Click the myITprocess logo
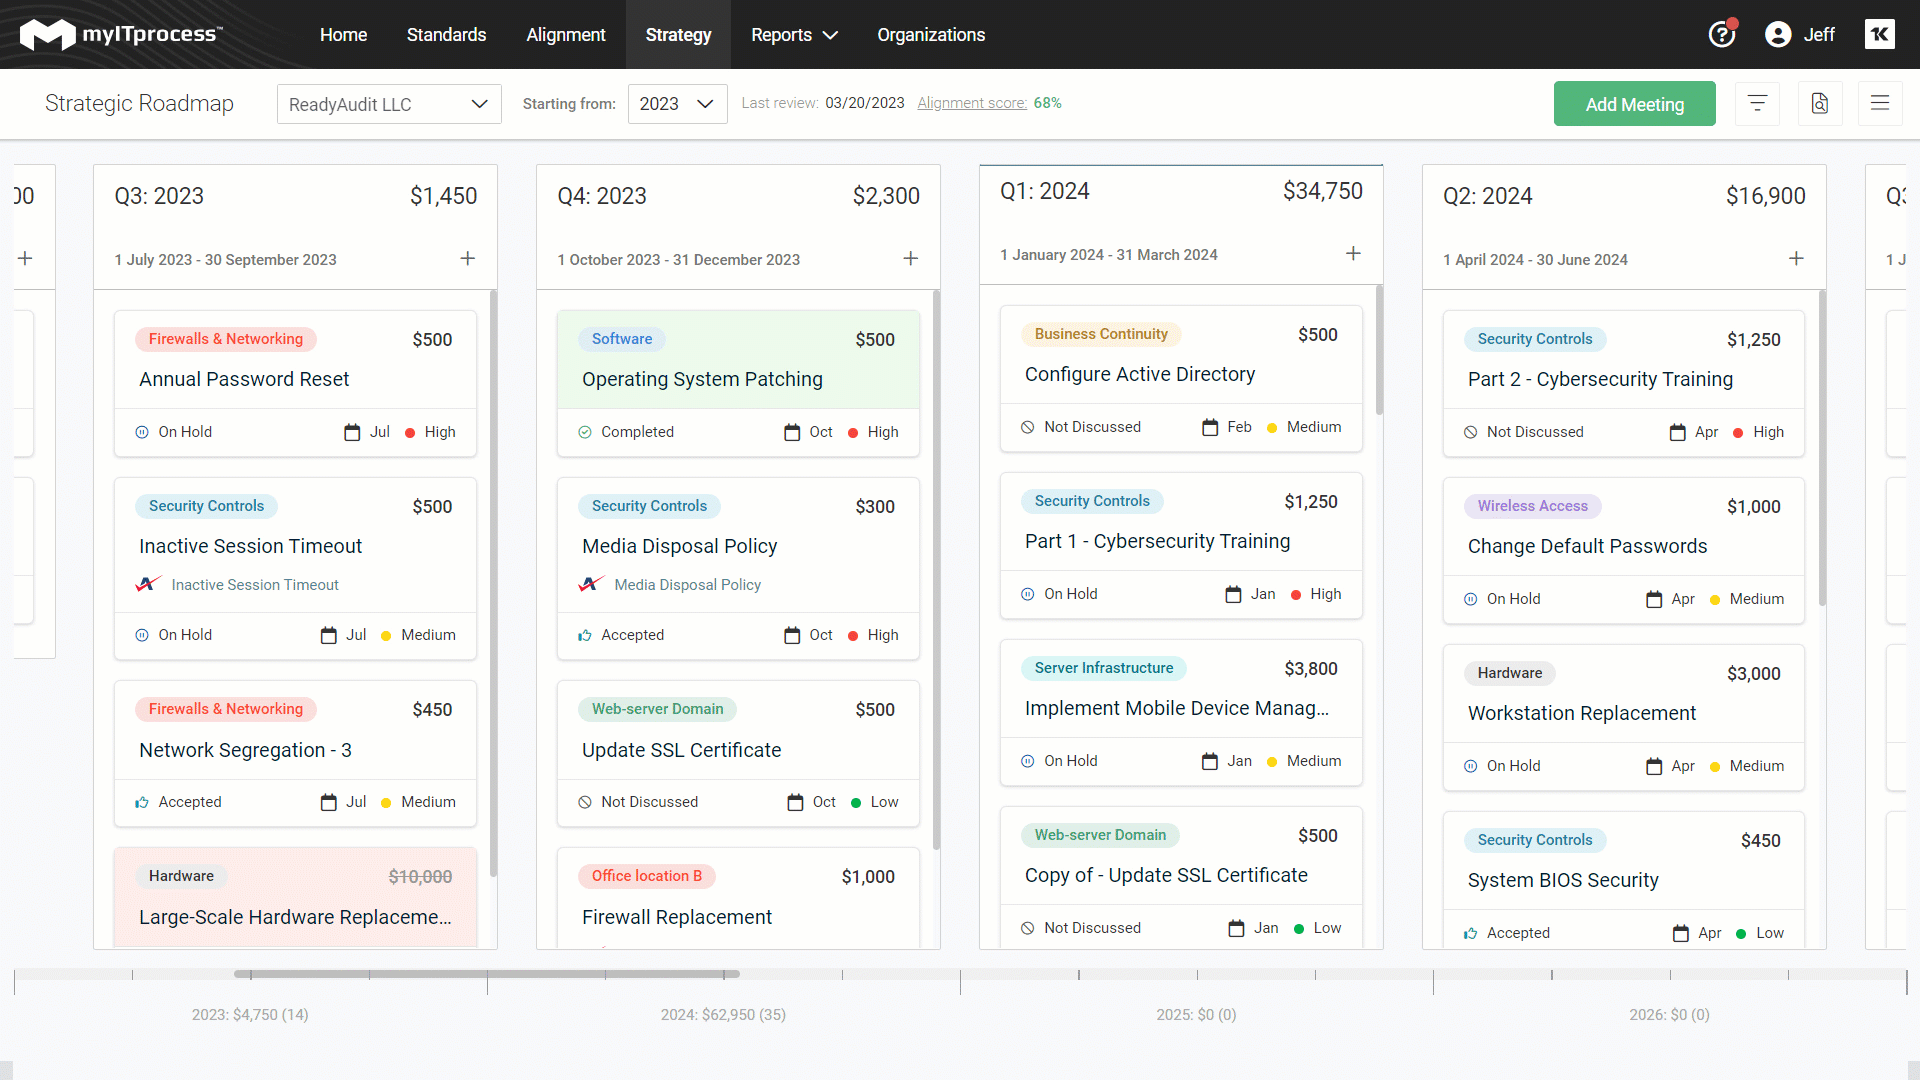 121,35
